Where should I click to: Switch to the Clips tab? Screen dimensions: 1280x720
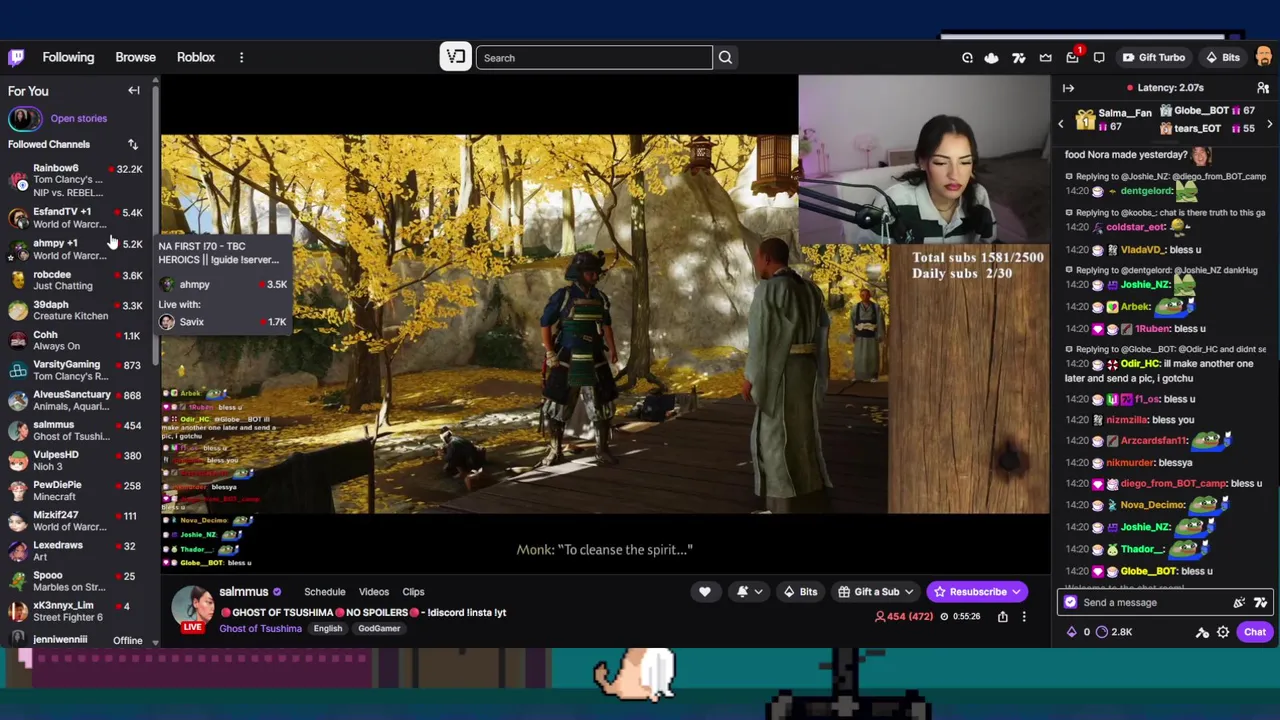point(413,592)
